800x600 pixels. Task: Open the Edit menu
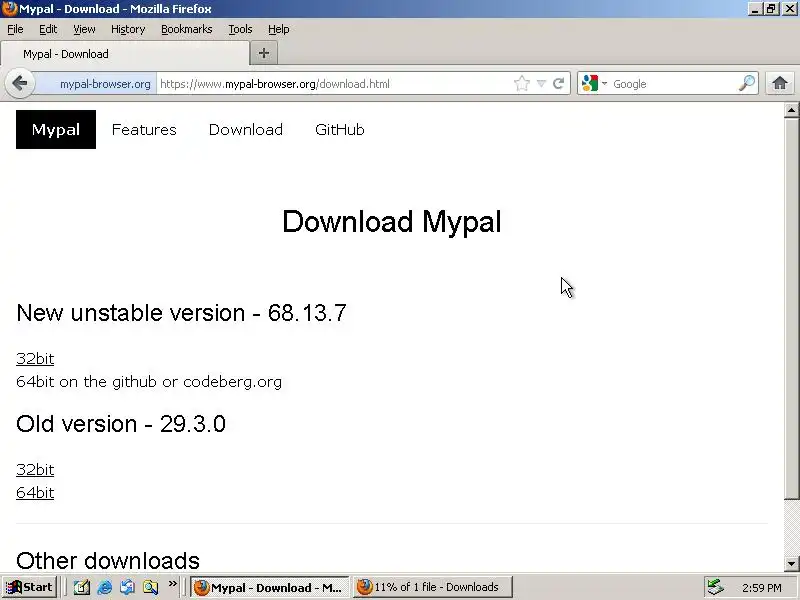click(48, 29)
